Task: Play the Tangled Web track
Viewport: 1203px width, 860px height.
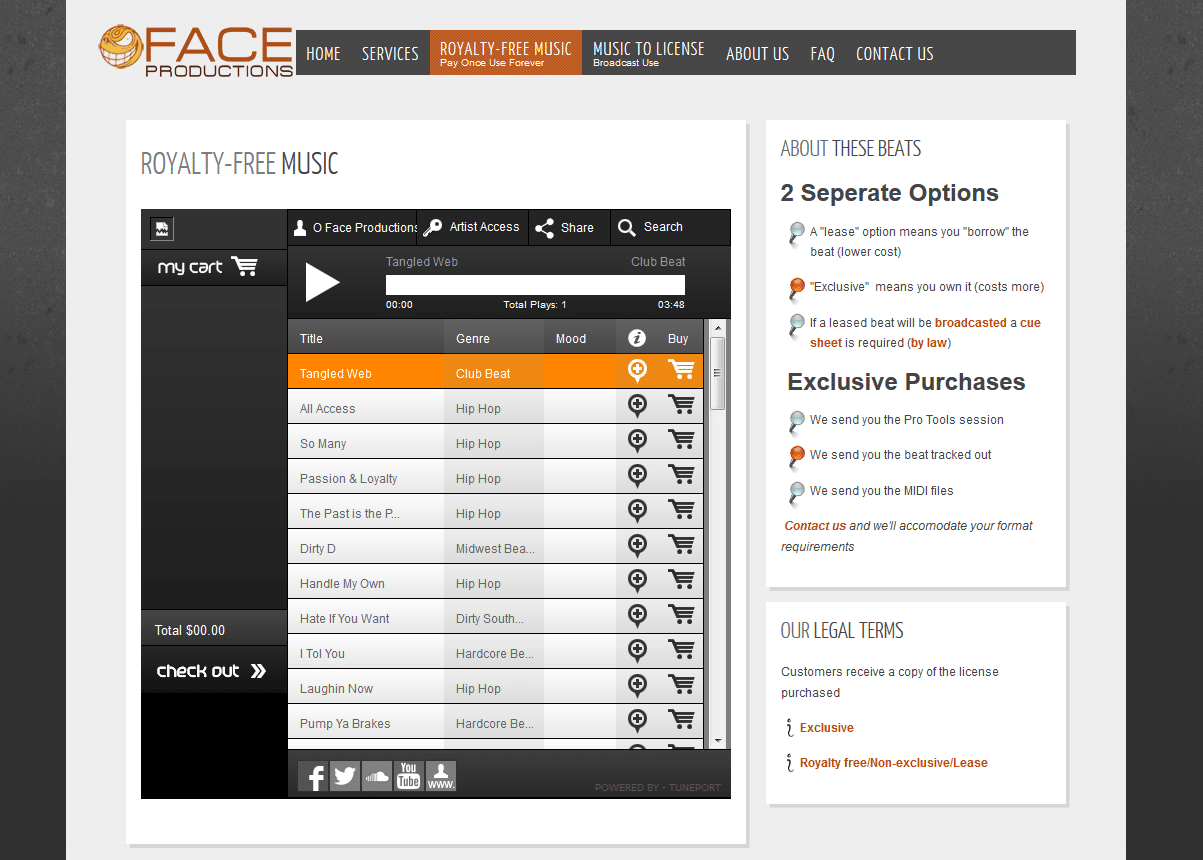Action: (x=322, y=282)
